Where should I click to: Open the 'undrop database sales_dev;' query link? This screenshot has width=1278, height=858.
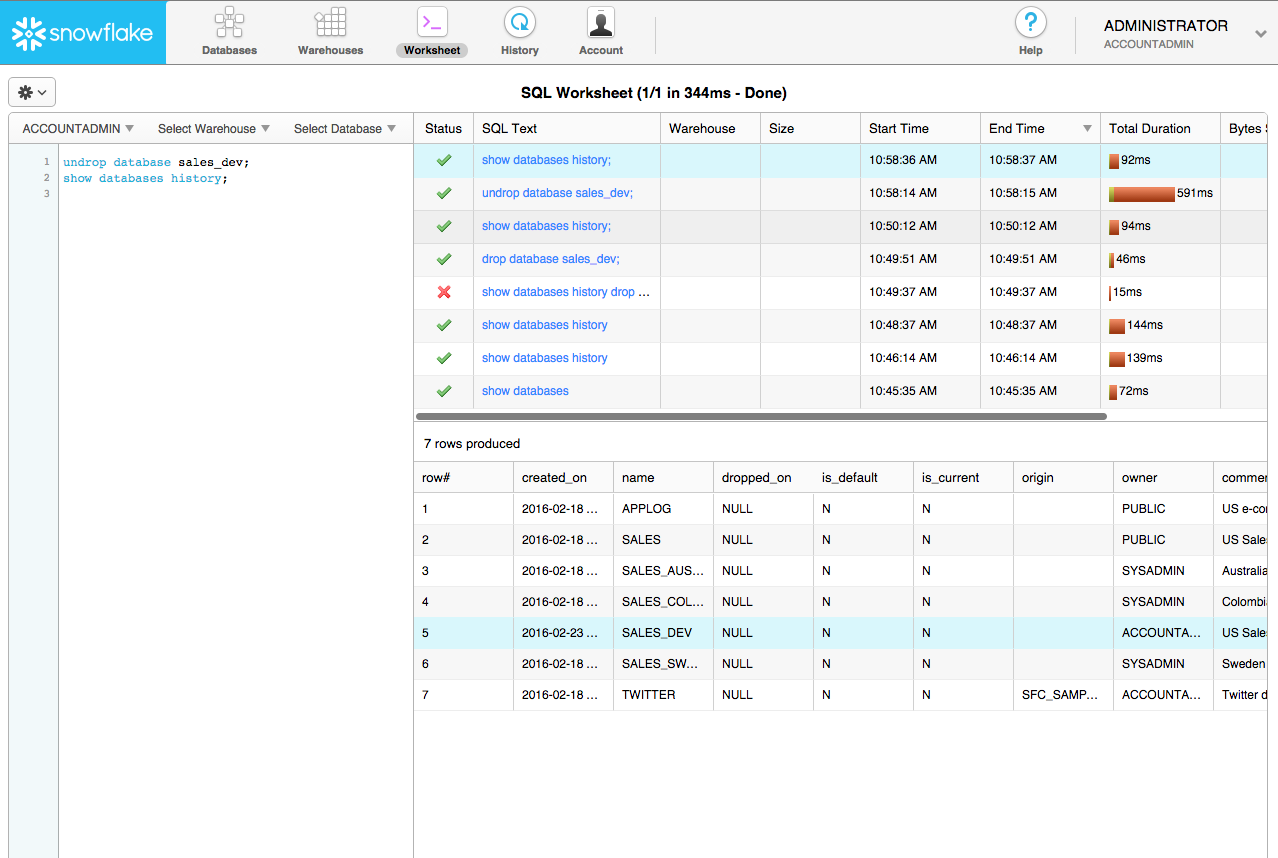[557, 193]
